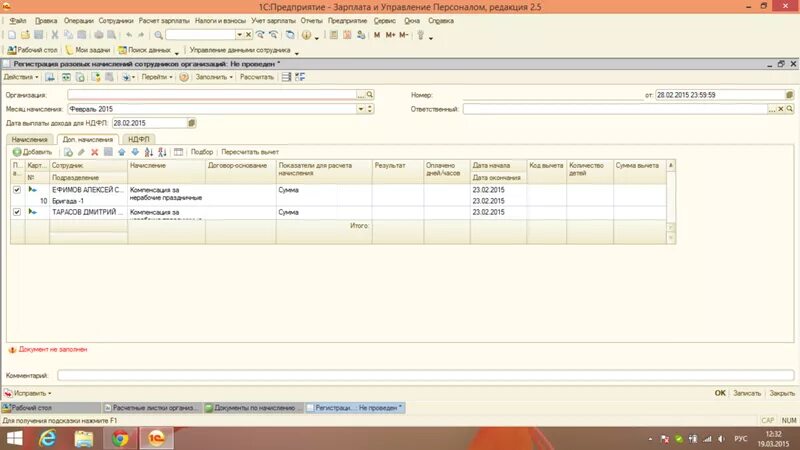The width and height of the screenshot is (800, 450).
Task: Sort table rows ascending
Action: tap(148, 152)
